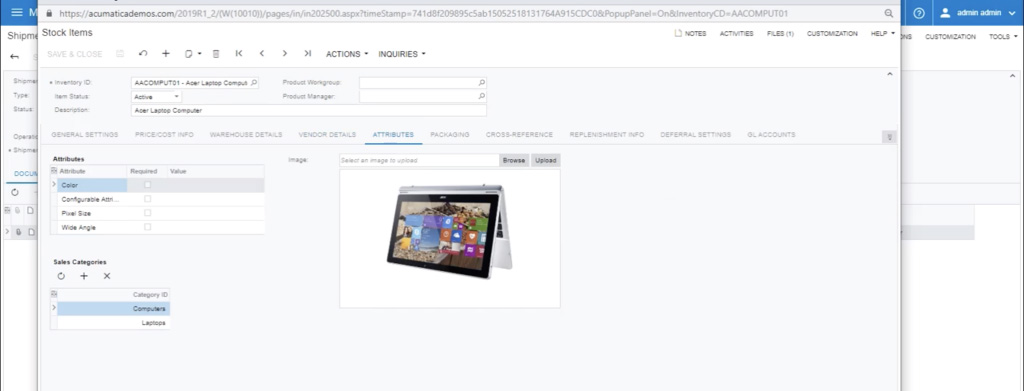Jump to the last record icon
The image size is (1024, 391).
308,54
